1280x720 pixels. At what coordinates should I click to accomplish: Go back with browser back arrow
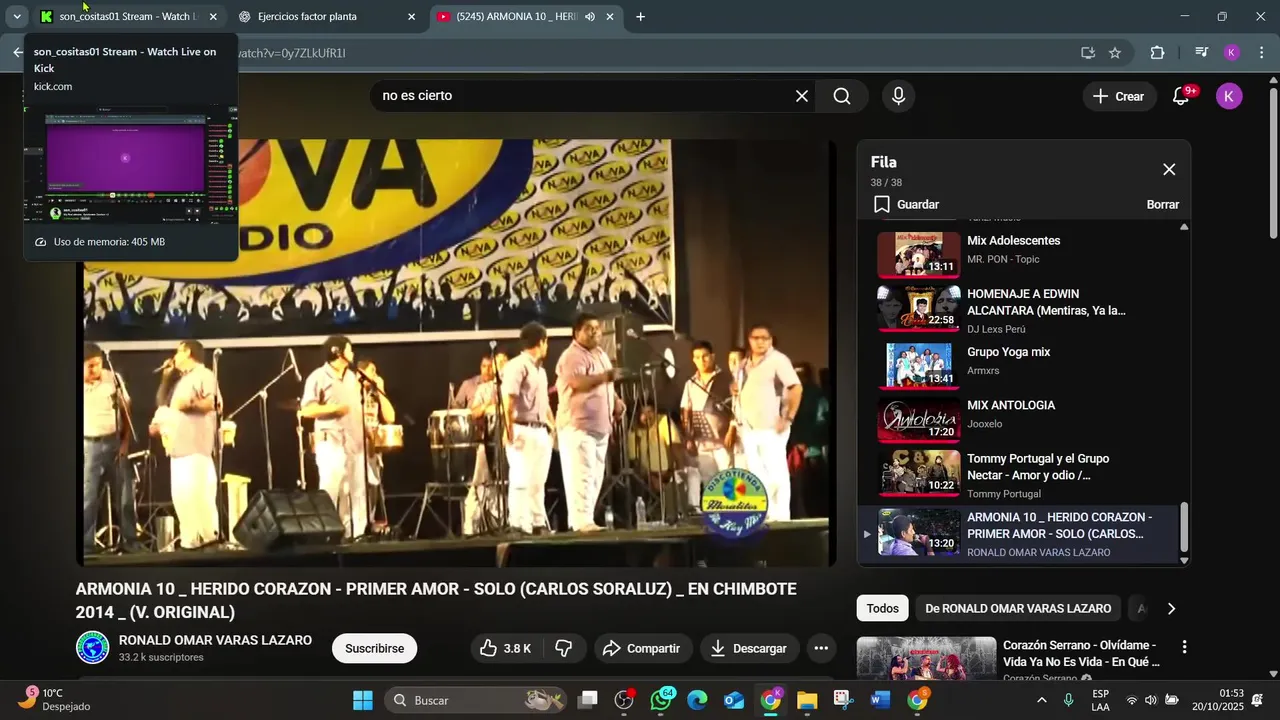17,53
